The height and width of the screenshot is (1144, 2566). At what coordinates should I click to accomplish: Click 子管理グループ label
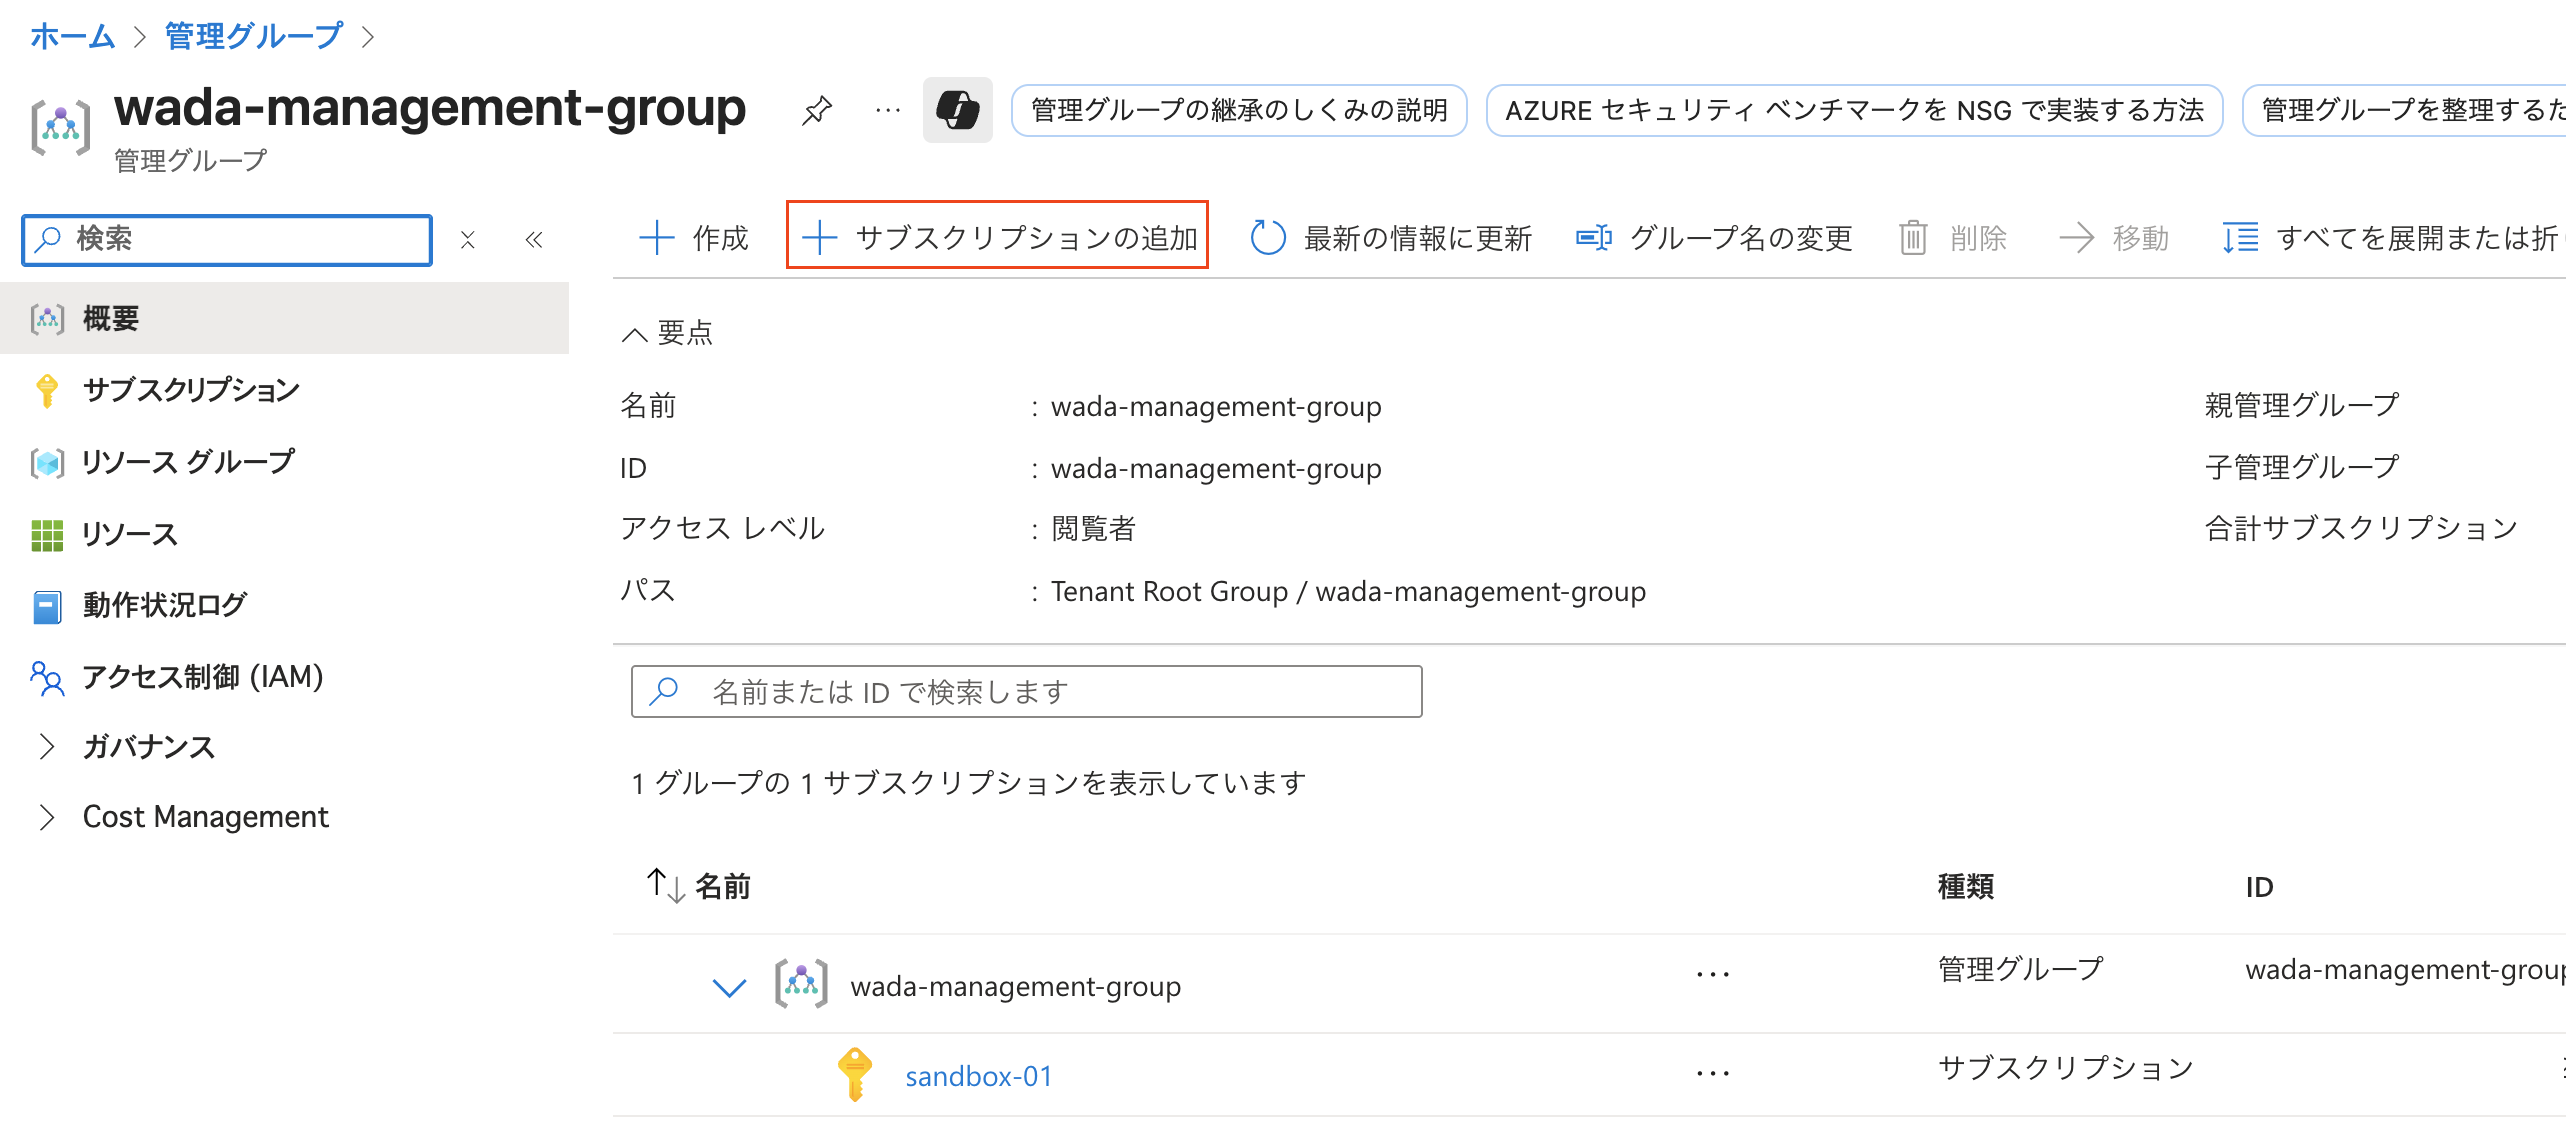2301,467
